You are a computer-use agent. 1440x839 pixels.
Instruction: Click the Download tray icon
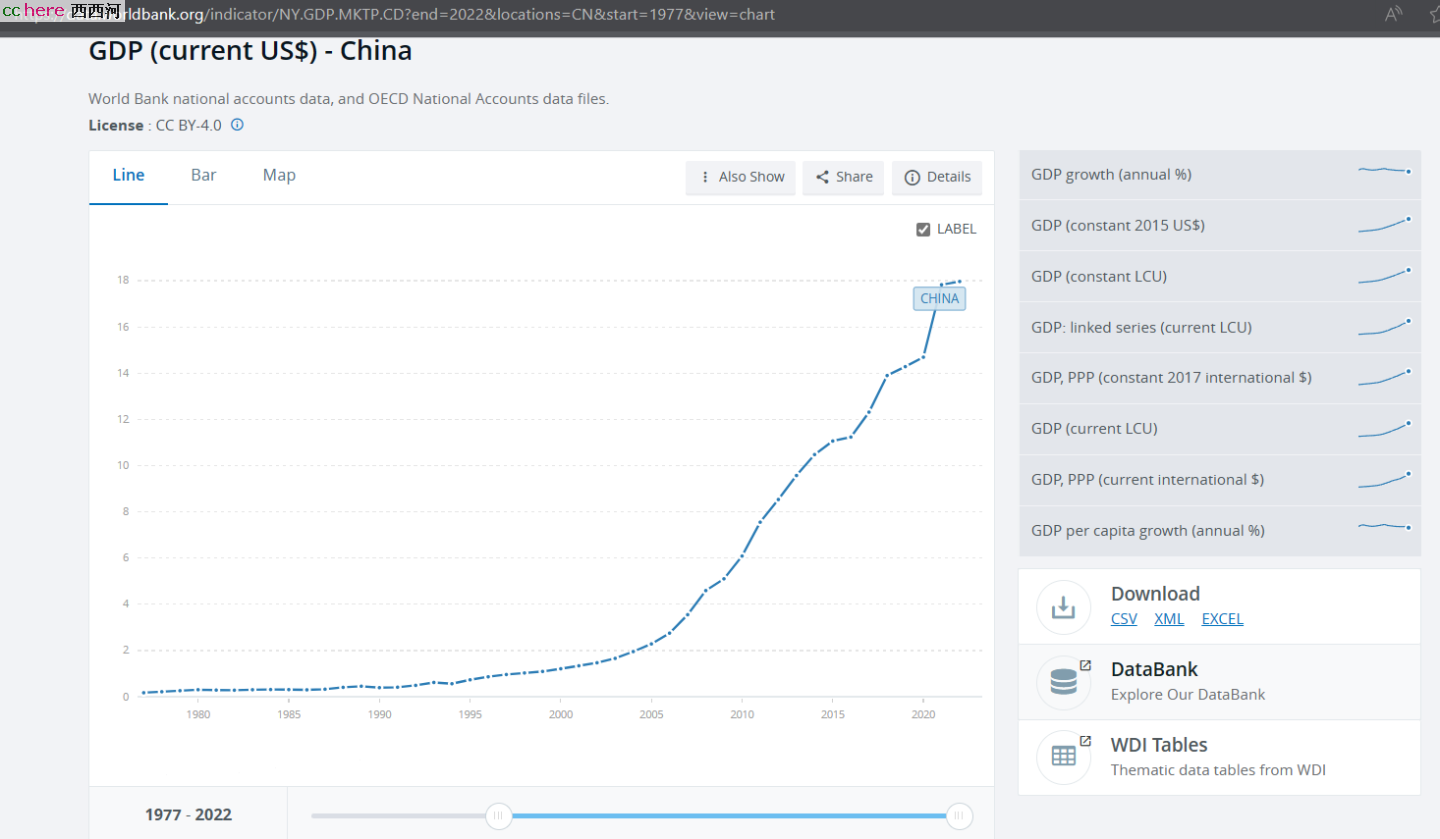(x=1064, y=607)
